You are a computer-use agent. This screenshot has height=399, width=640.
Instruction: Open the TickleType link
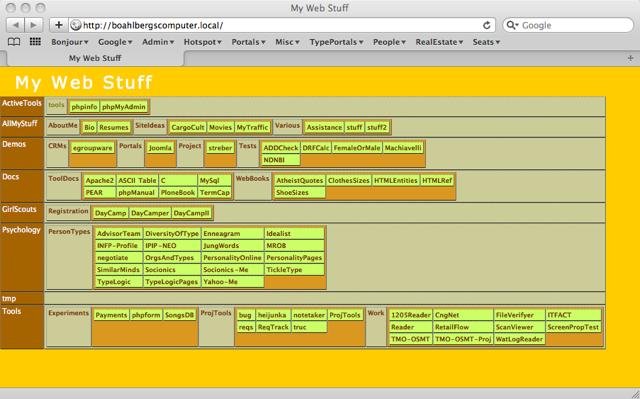(x=294, y=270)
